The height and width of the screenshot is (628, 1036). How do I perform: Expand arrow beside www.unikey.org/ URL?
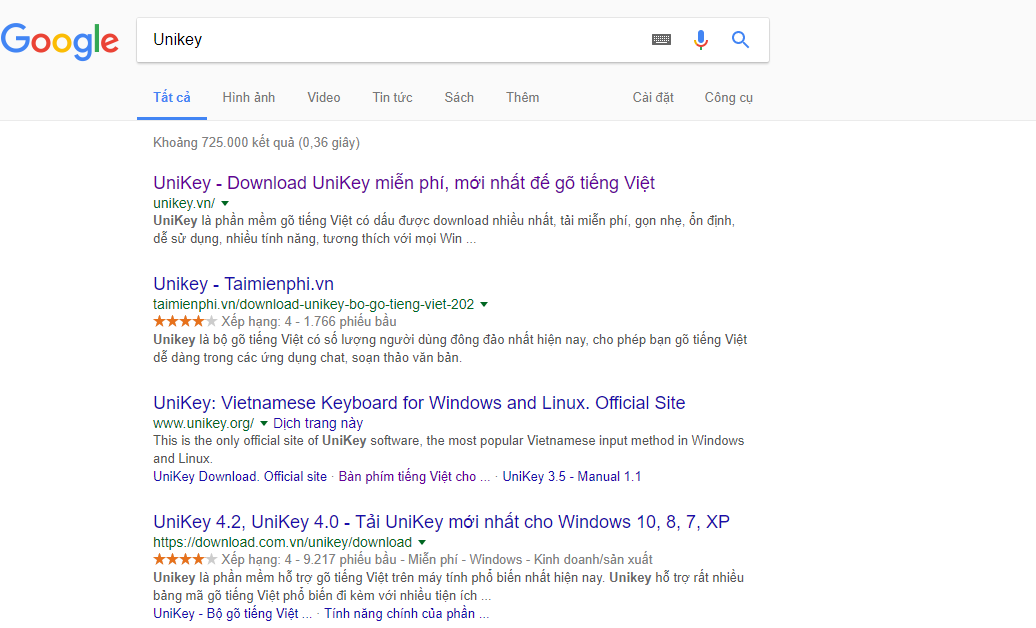pyautogui.click(x=264, y=424)
